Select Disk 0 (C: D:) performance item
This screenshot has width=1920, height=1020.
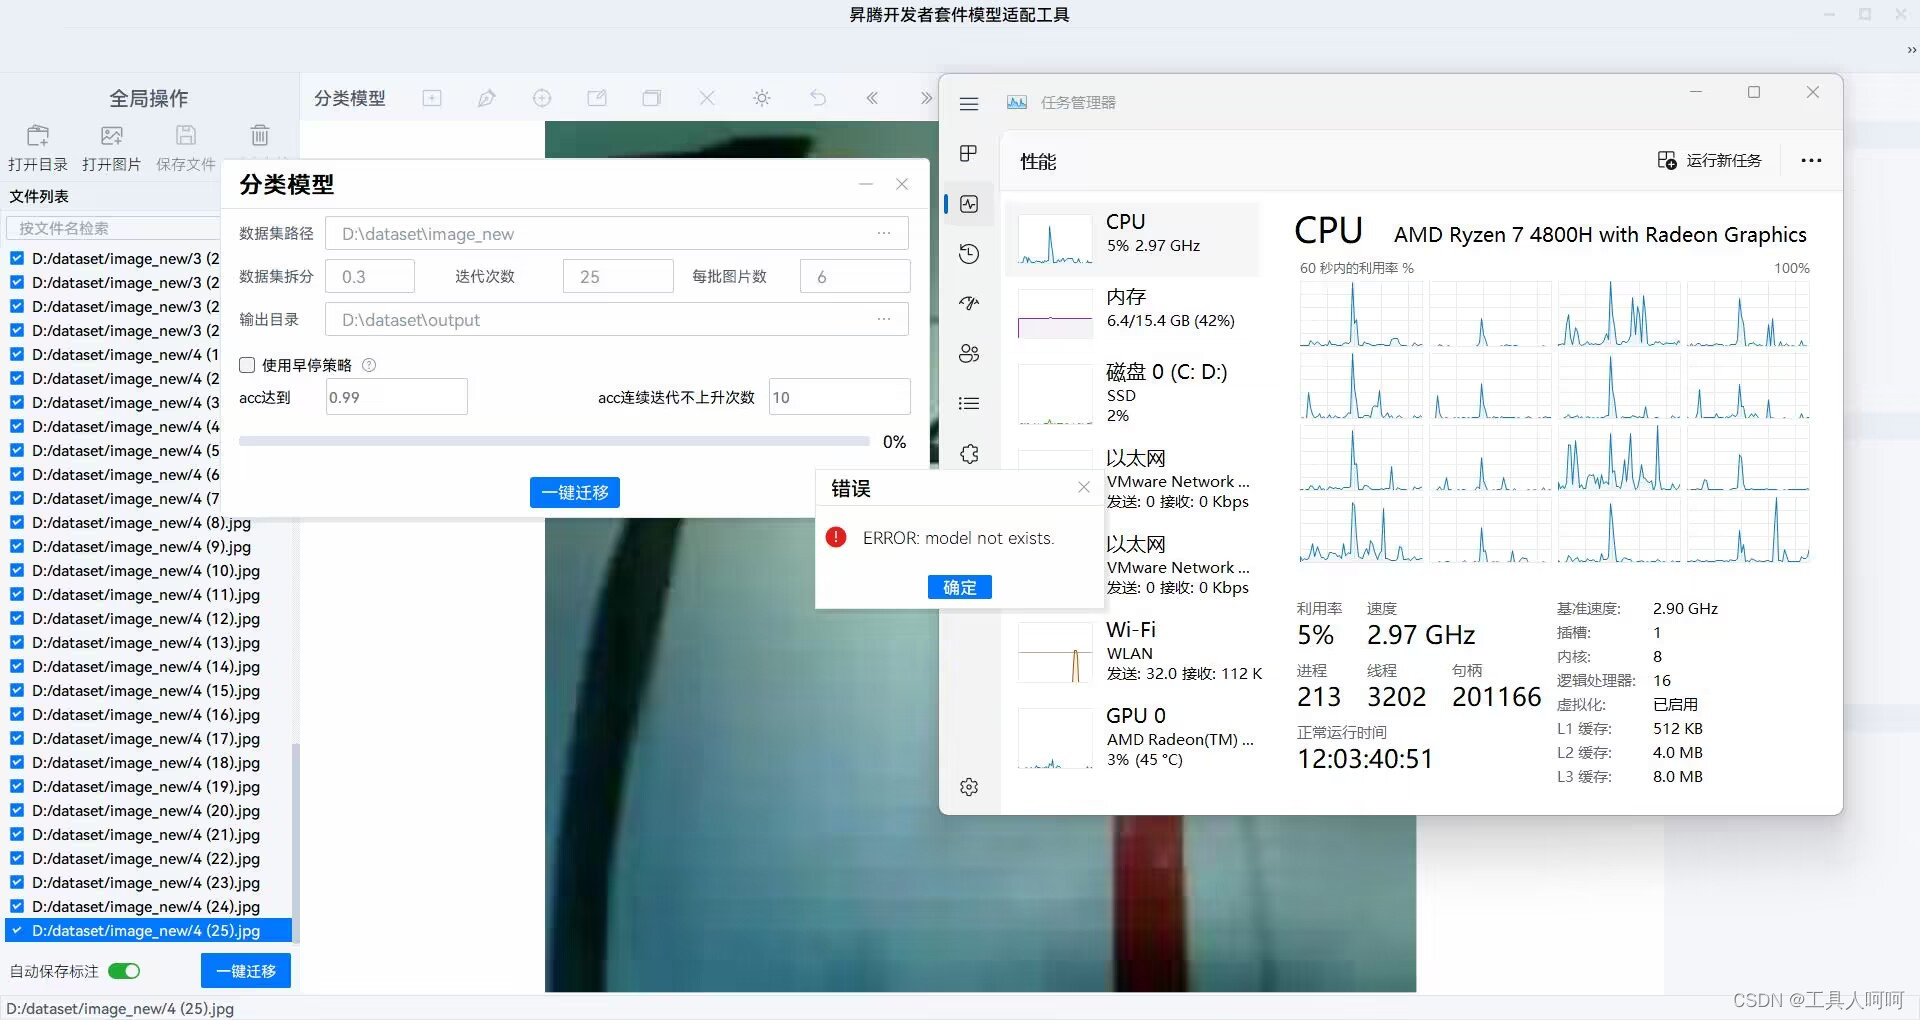tap(1133, 394)
